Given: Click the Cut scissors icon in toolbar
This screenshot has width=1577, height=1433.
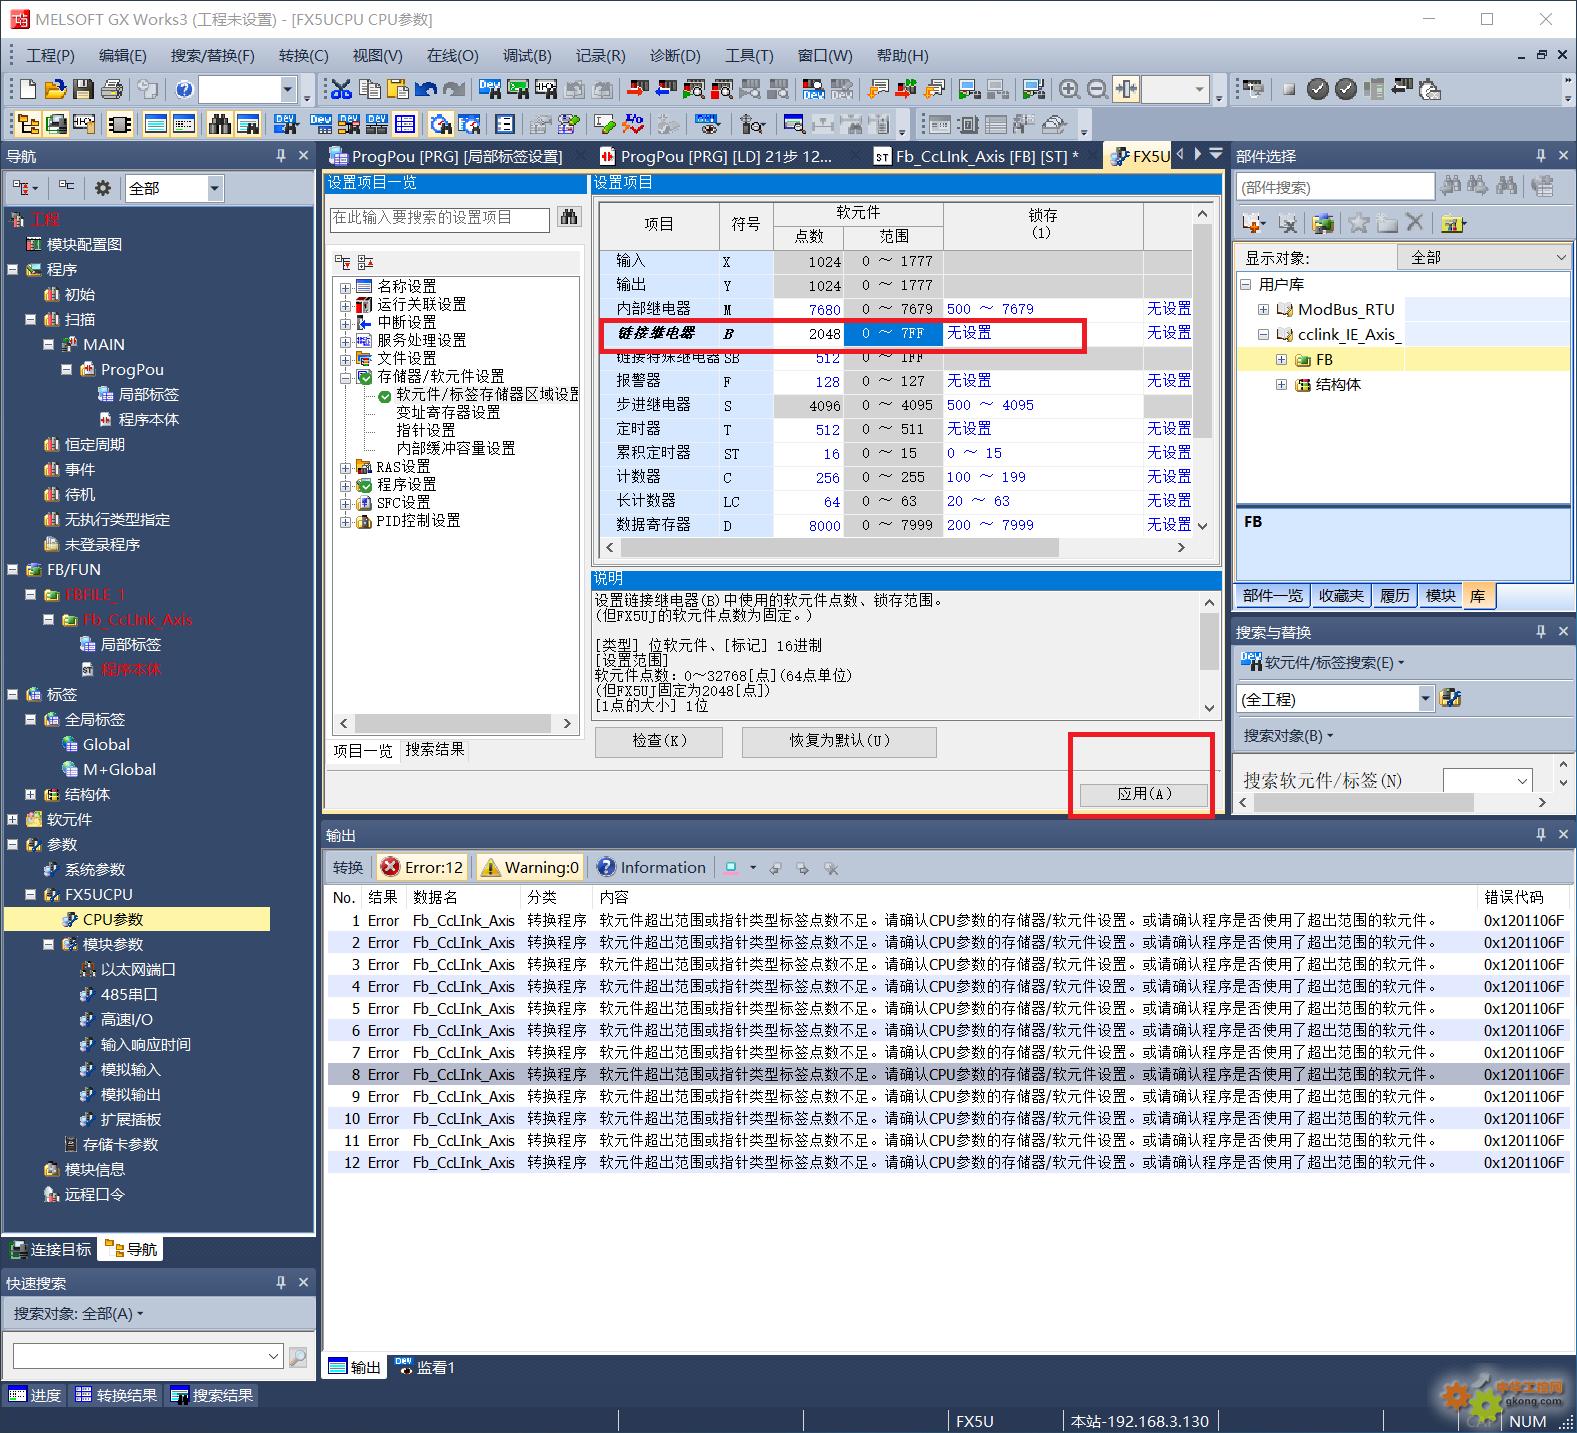Looking at the screenshot, I should (341, 90).
